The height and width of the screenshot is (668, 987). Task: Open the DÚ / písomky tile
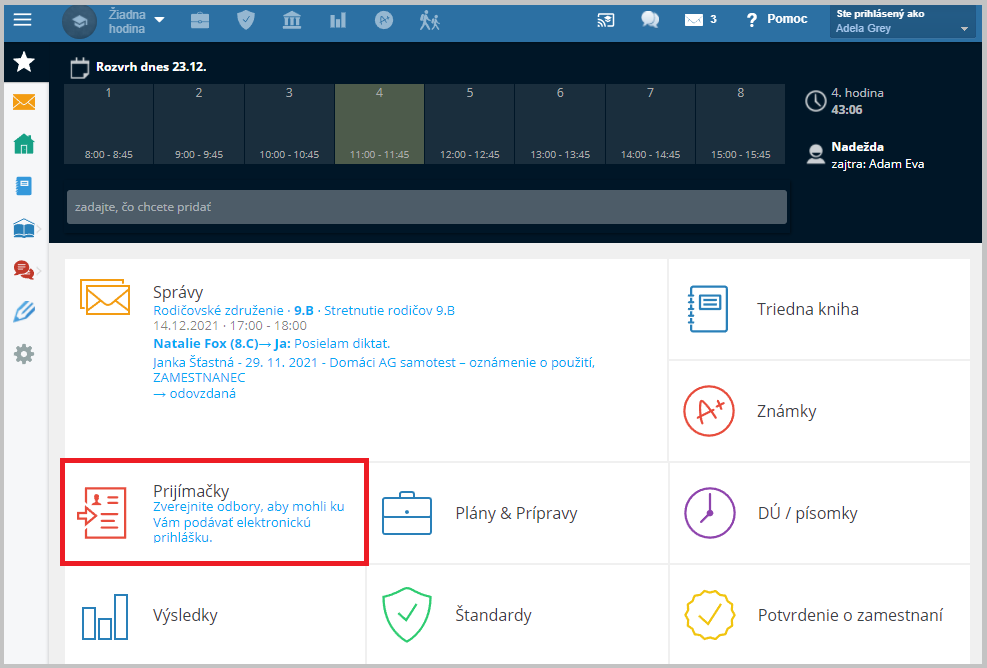819,513
